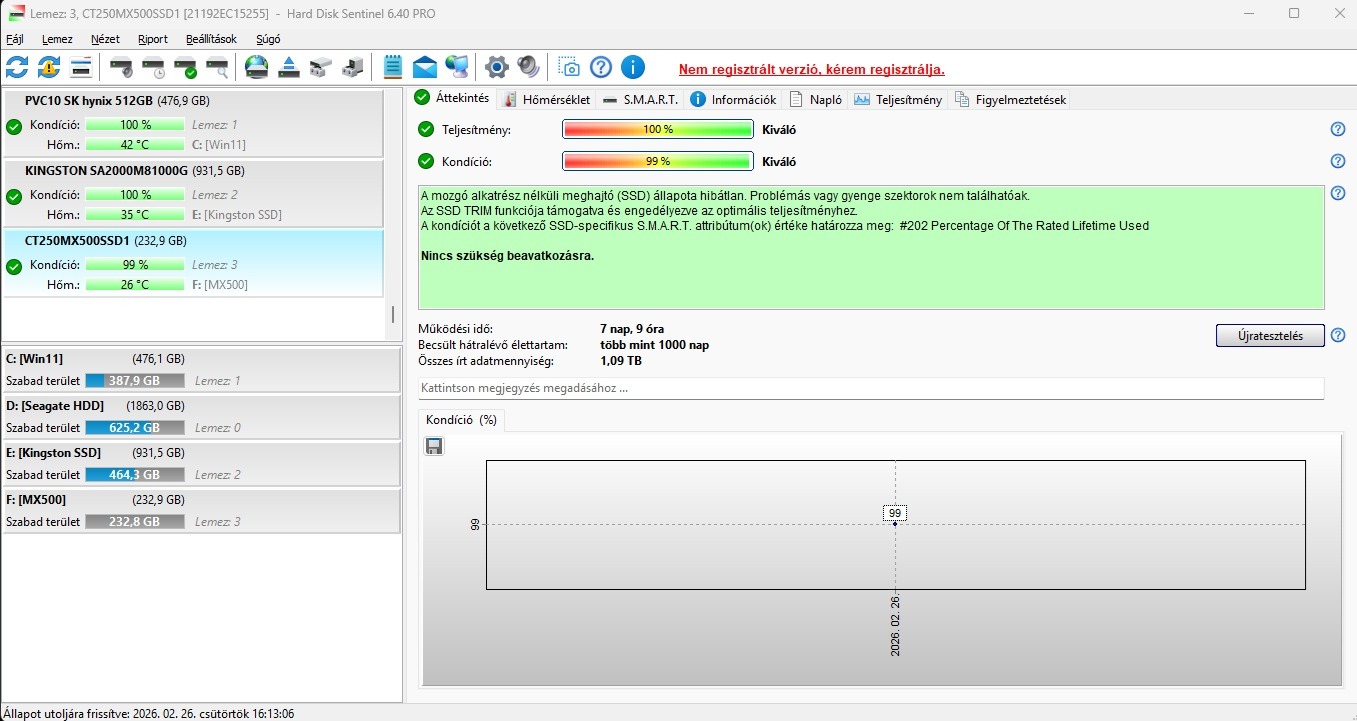This screenshot has width=1357, height=721.
Task: Open the blue notepad report icon
Action: [x=393, y=68]
